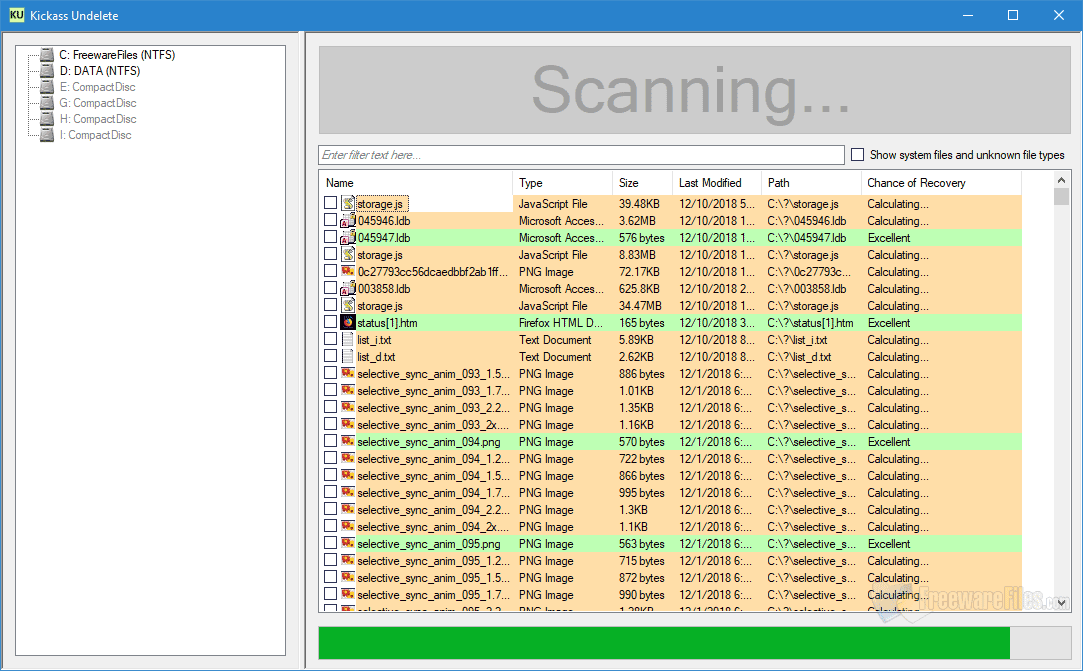The width and height of the screenshot is (1083, 671).
Task: Click the Access icon beside 045946.ldb
Action: pos(348,221)
